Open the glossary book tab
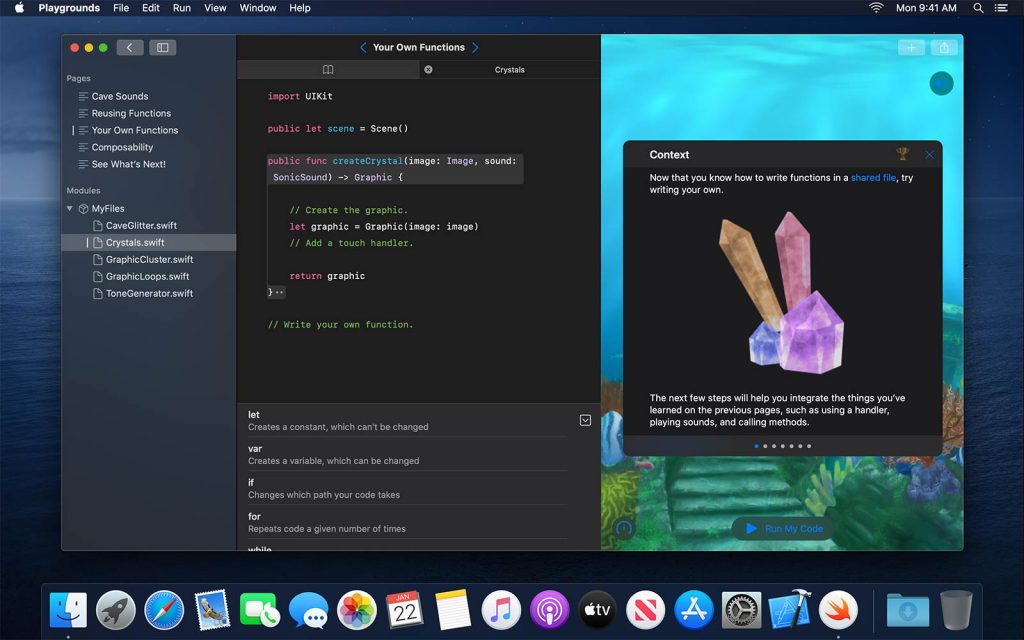The height and width of the screenshot is (640, 1024). (x=328, y=69)
